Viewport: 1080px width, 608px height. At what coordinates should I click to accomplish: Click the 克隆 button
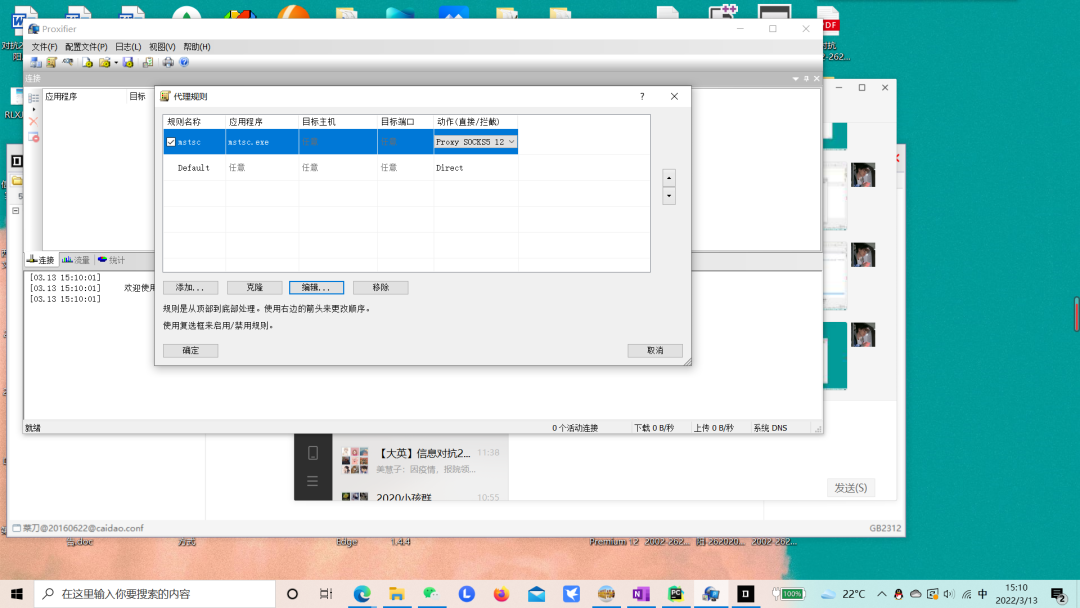(x=254, y=288)
